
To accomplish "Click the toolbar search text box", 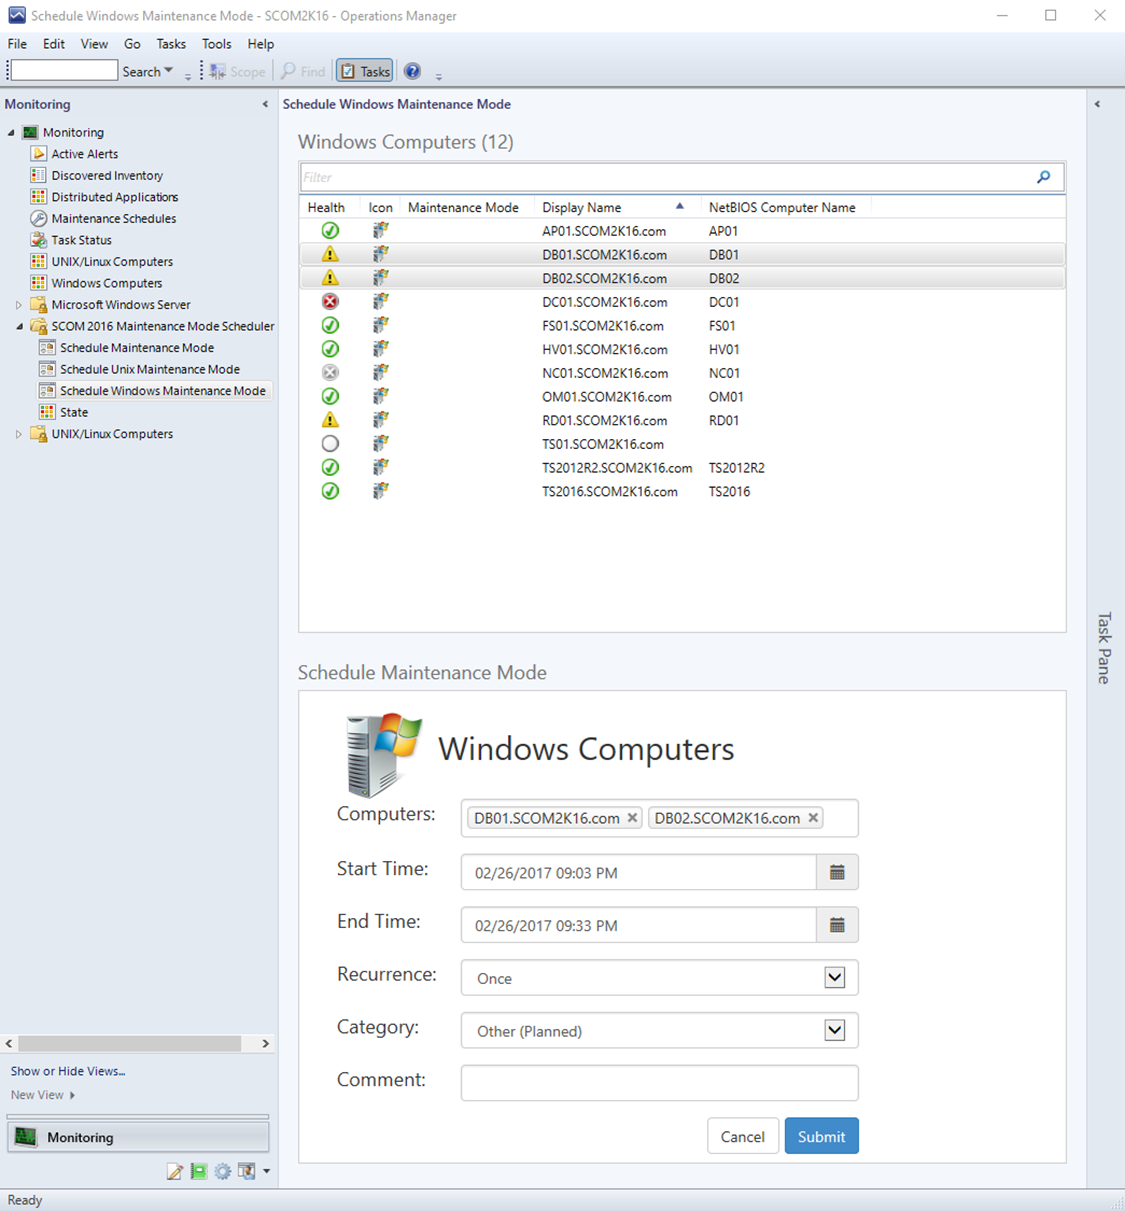I will tap(64, 70).
